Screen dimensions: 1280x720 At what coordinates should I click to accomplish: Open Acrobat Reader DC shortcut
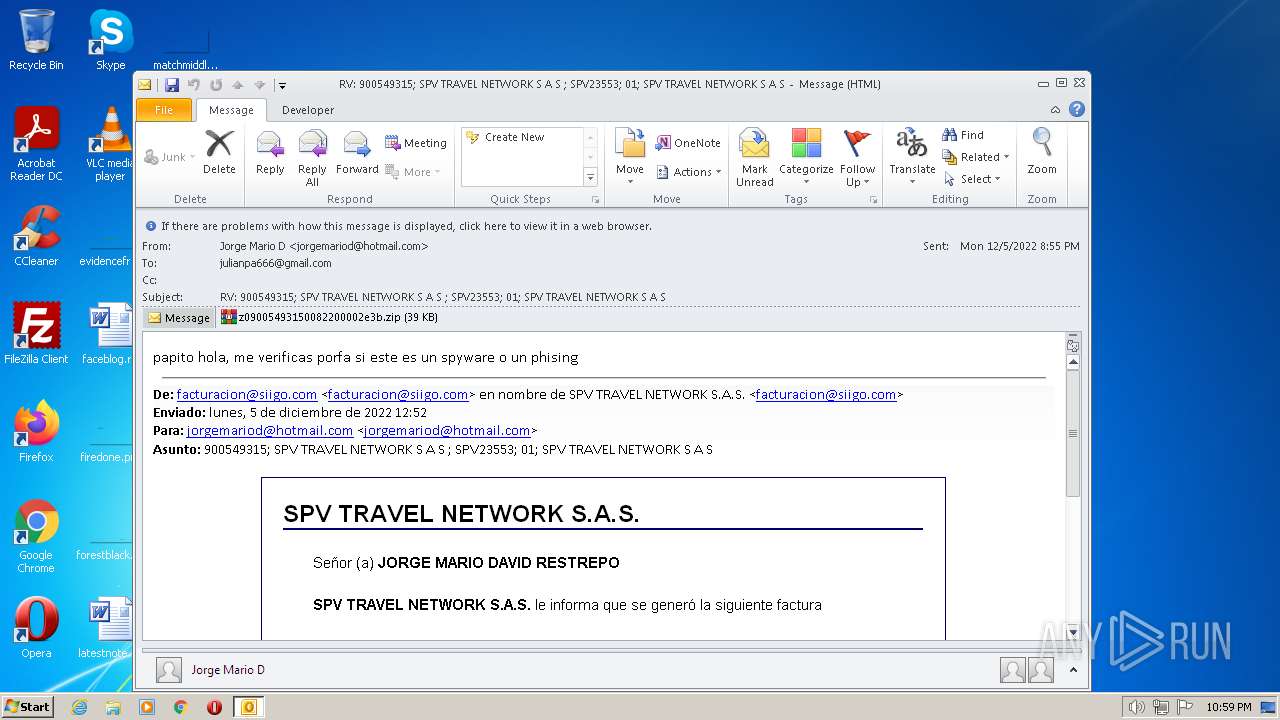[36, 144]
